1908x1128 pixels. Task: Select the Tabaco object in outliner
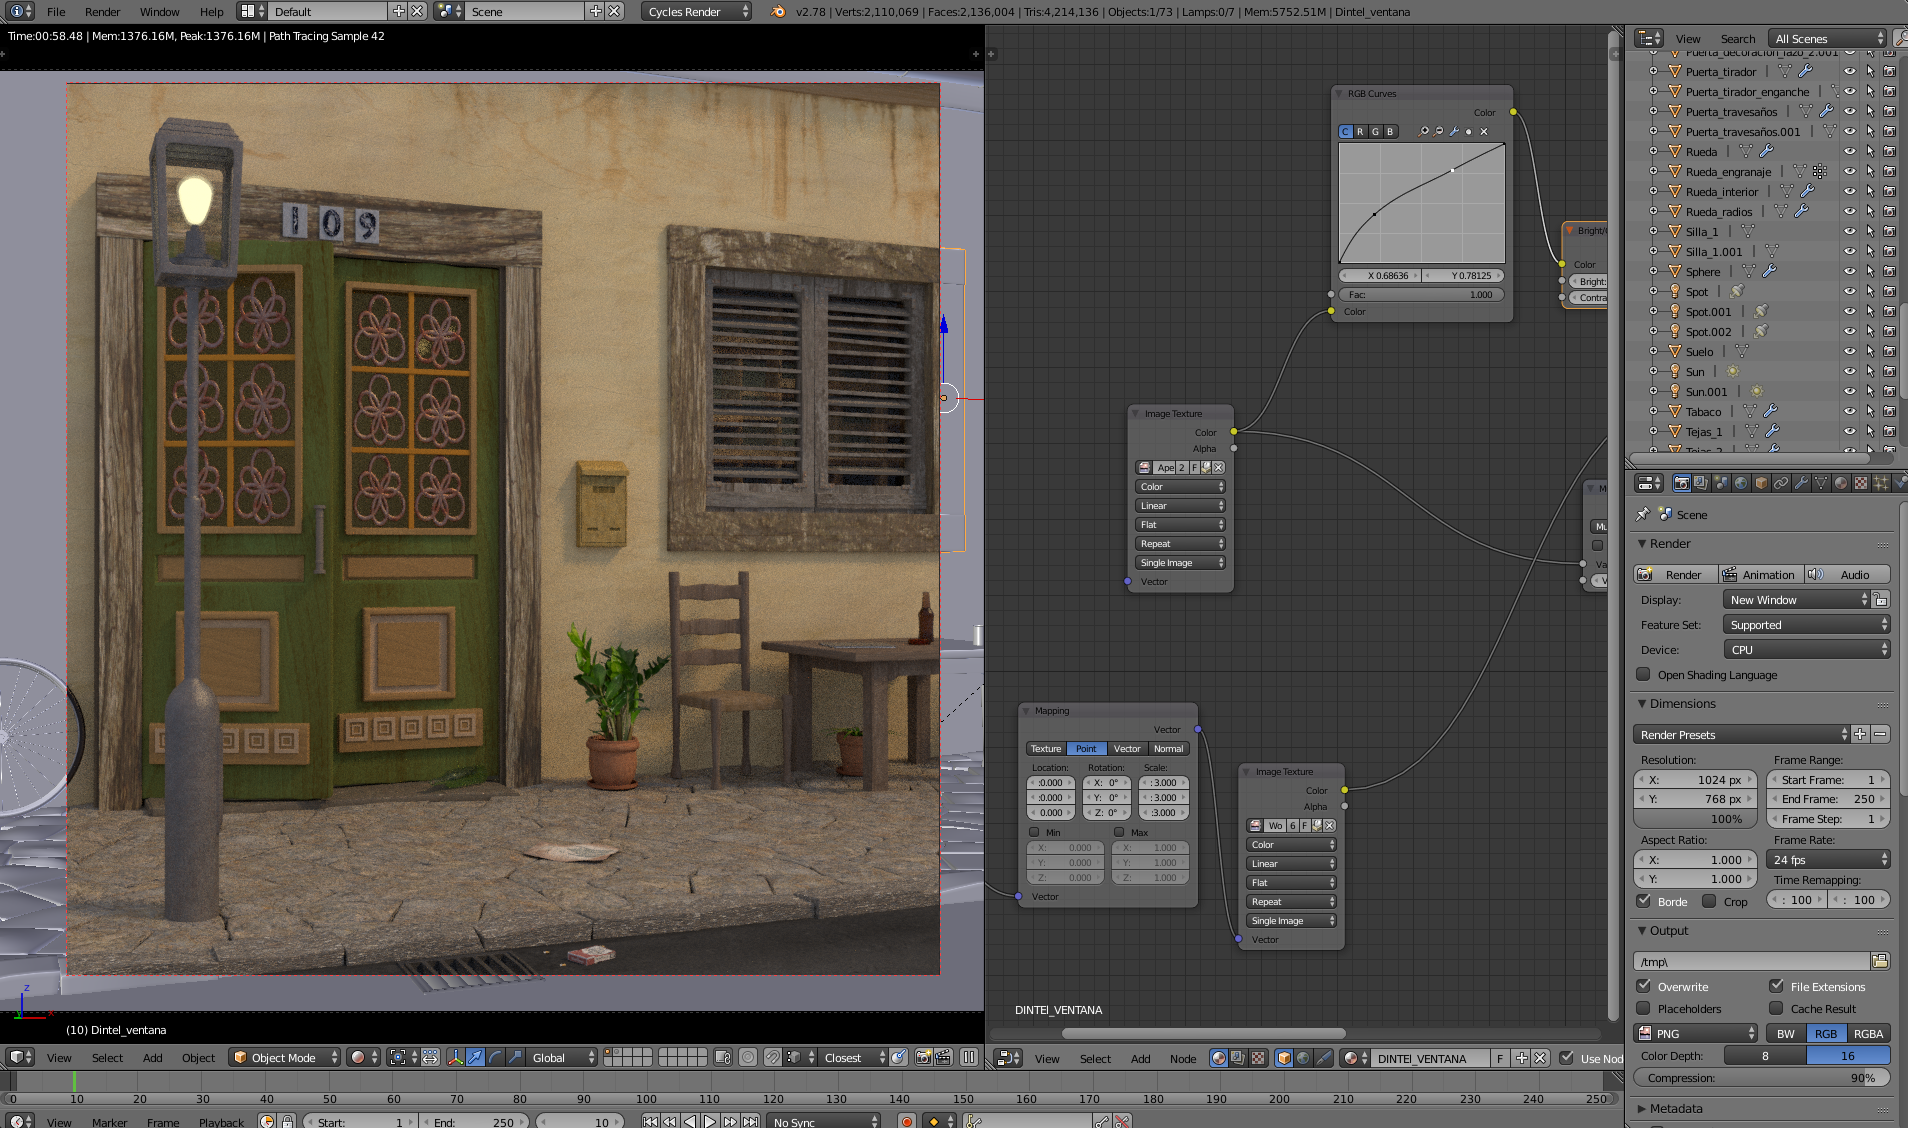point(1703,412)
